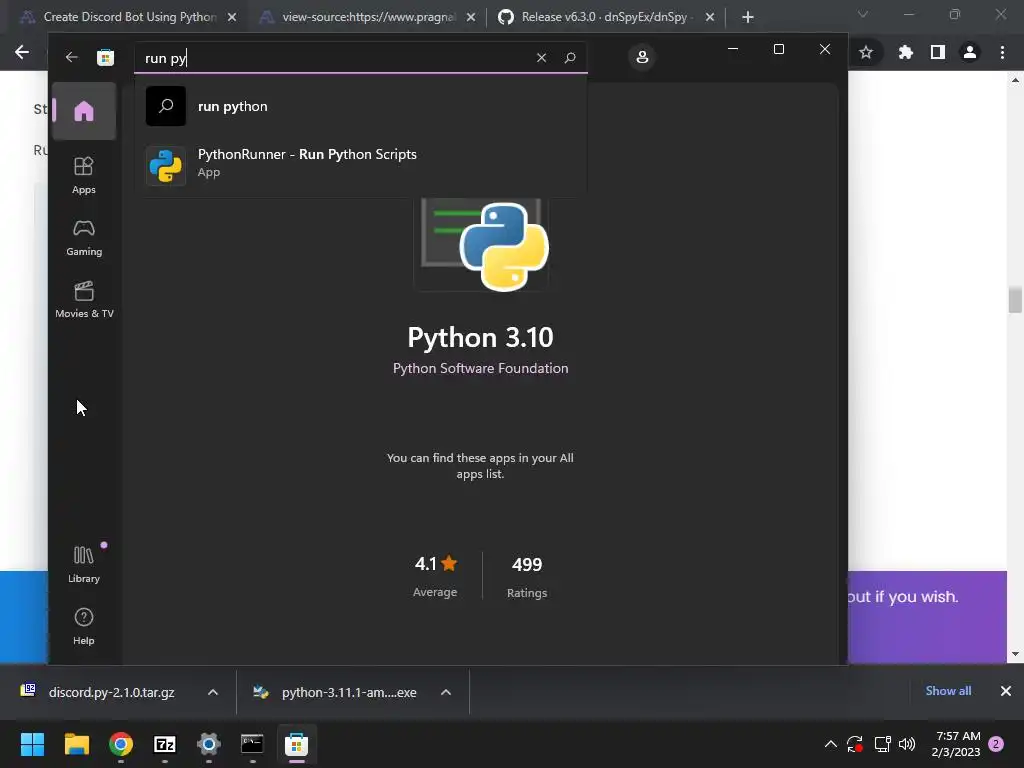This screenshot has width=1024, height=768.
Task: Open the volume tray icon
Action: coord(907,744)
